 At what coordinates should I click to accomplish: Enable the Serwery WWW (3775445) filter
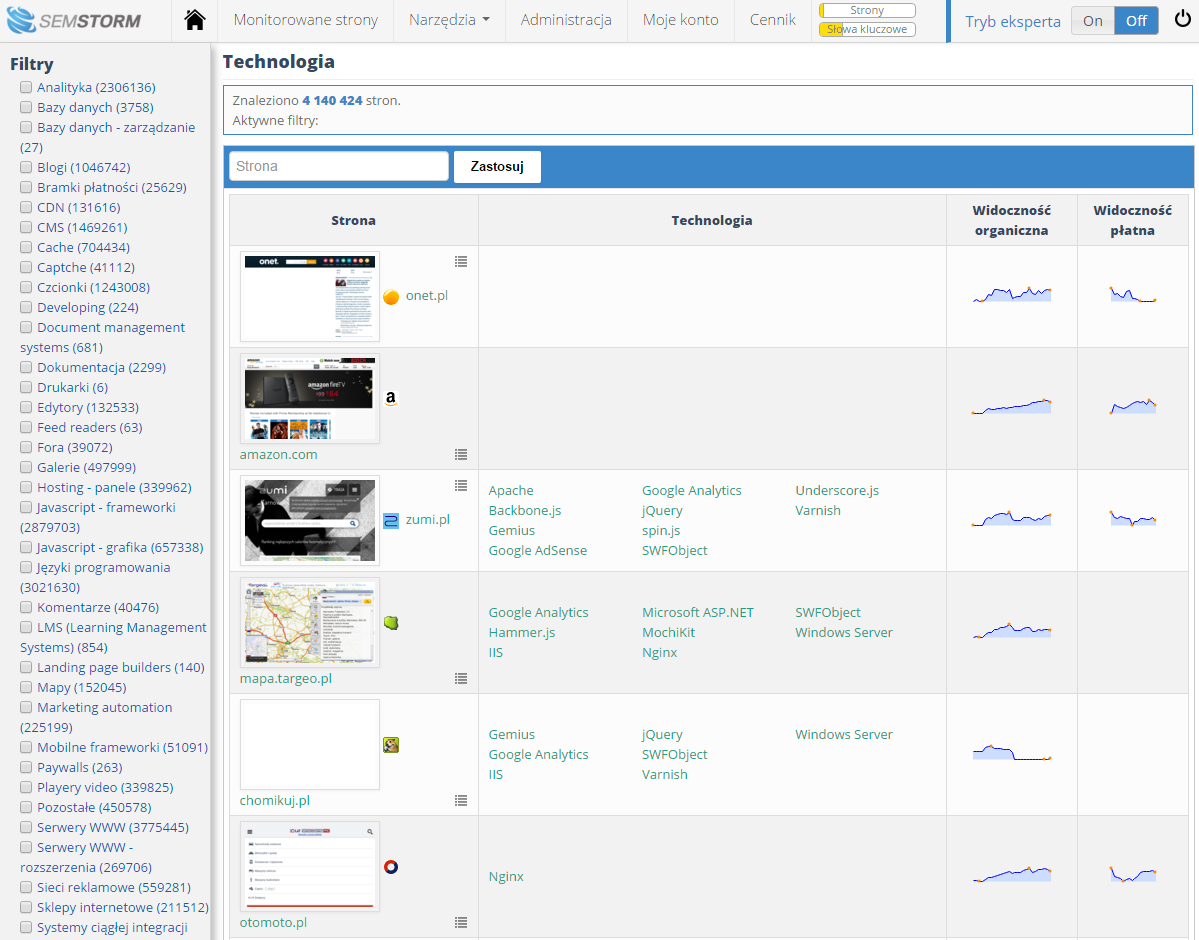coord(26,827)
